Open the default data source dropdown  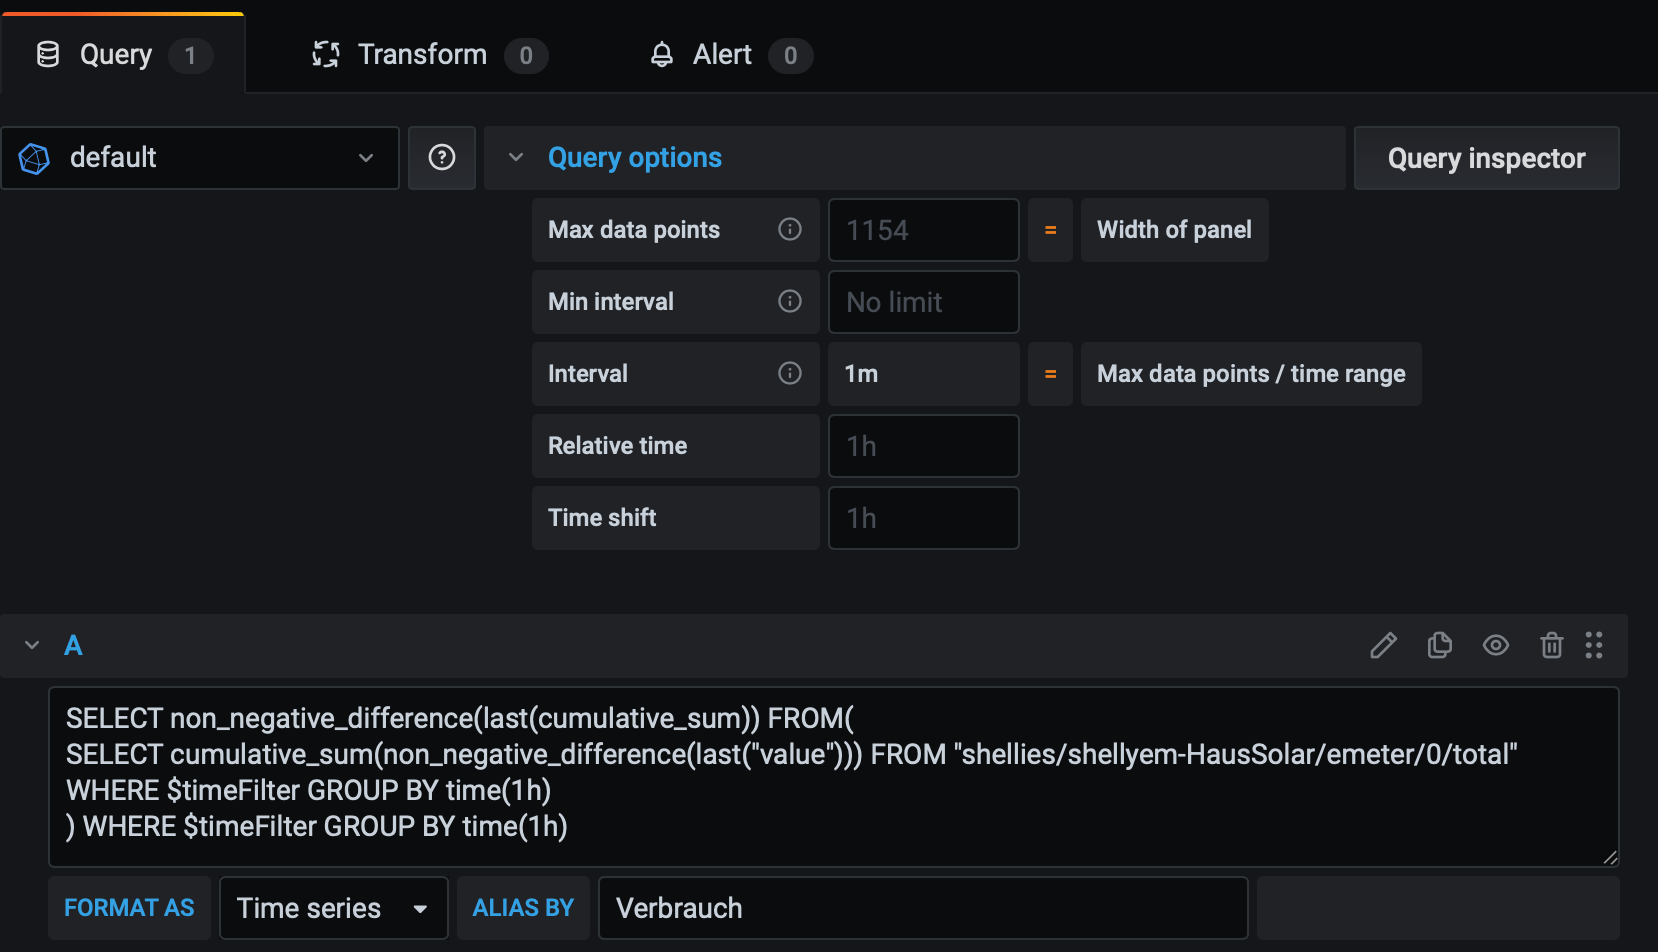(x=200, y=158)
